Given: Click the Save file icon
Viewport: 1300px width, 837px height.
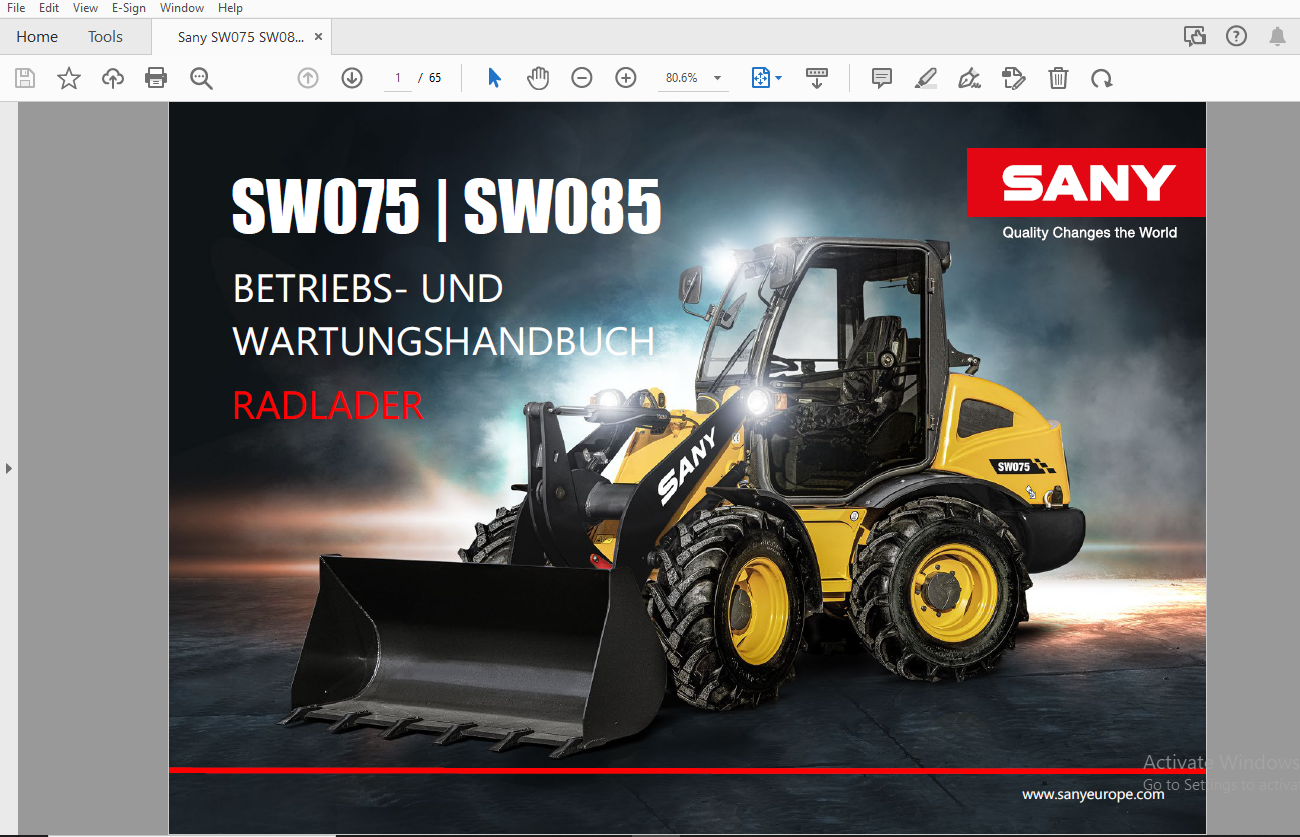Looking at the screenshot, I should pyautogui.click(x=25, y=78).
